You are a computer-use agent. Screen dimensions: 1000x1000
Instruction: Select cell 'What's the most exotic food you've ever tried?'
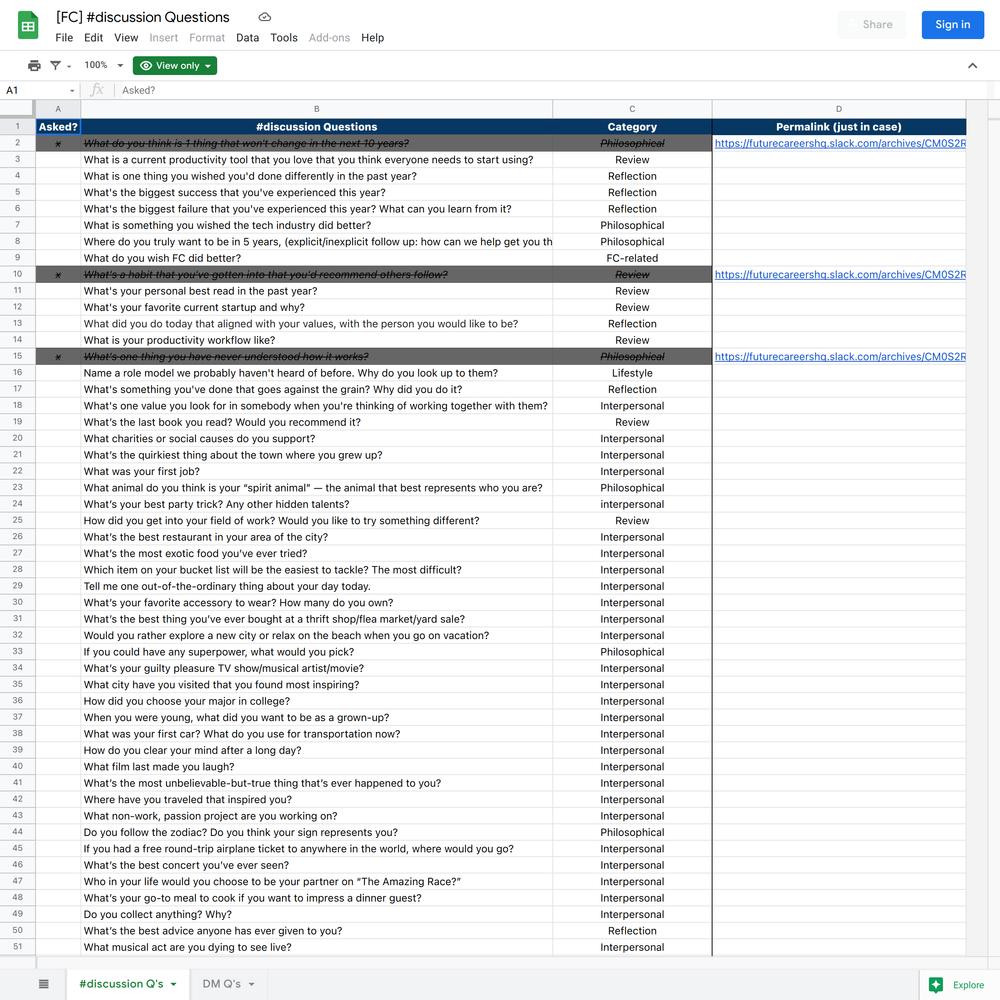pyautogui.click(x=316, y=554)
